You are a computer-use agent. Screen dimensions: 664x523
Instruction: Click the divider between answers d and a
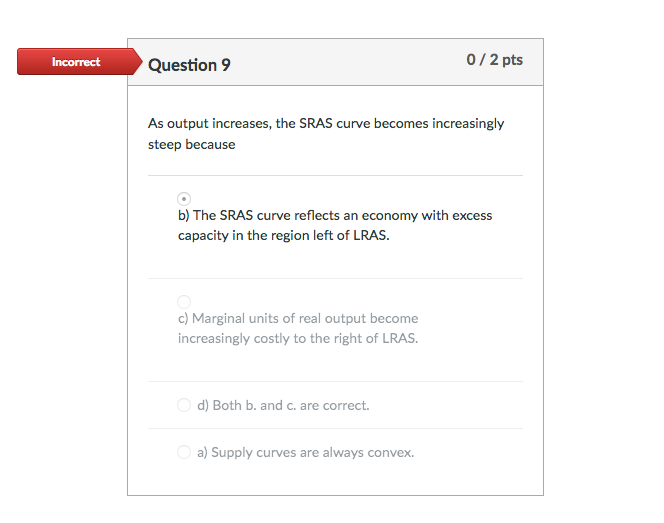pos(335,429)
